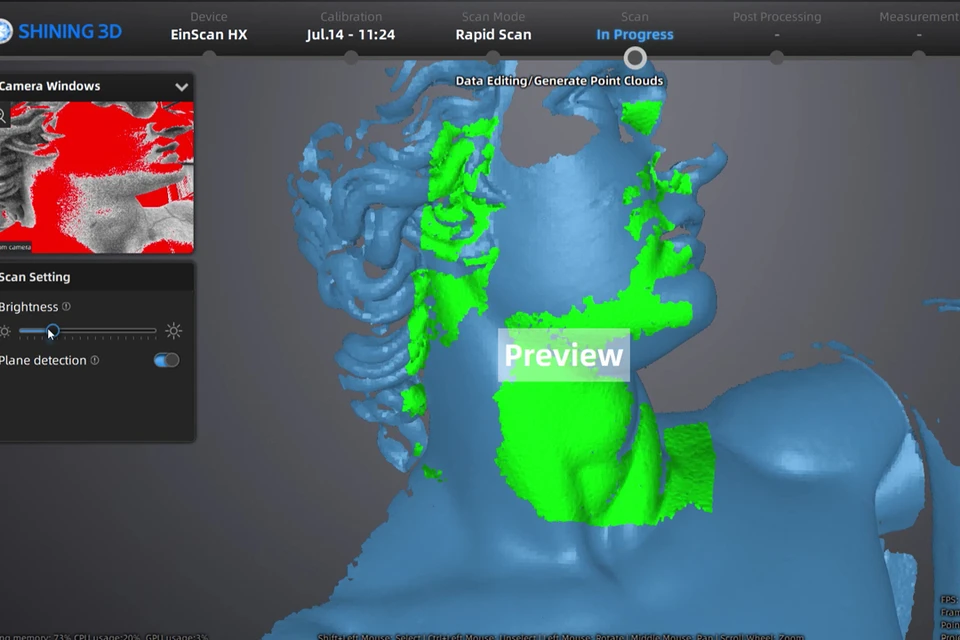This screenshot has height=640, width=960.
Task: Go to the Post Processing stage
Action: (x=777, y=26)
